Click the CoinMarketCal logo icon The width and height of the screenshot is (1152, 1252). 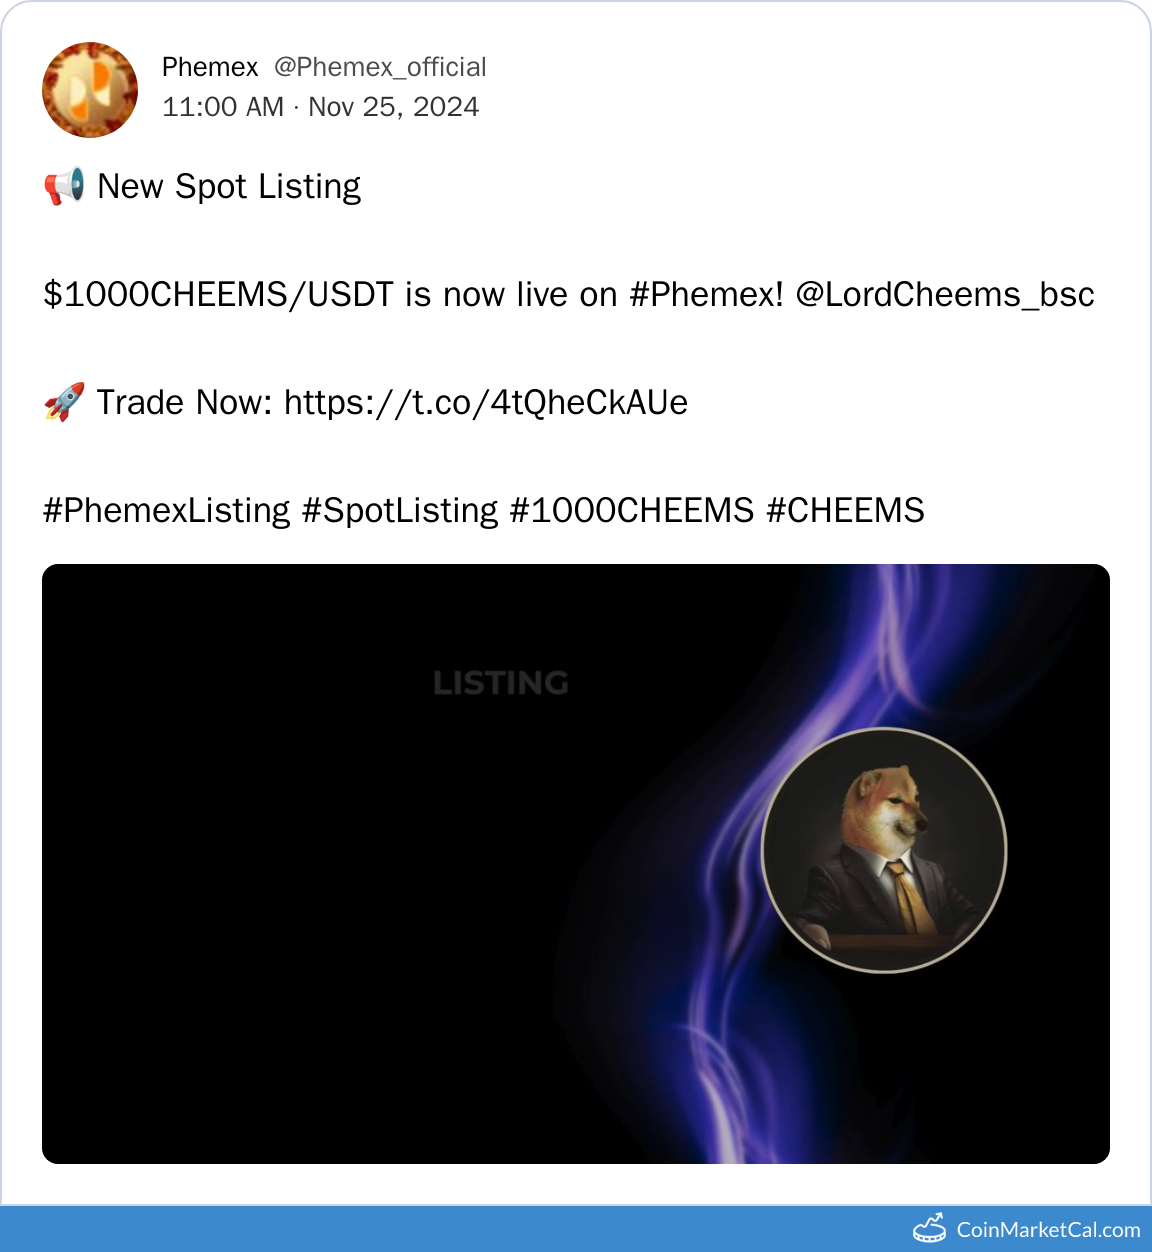[929, 1228]
